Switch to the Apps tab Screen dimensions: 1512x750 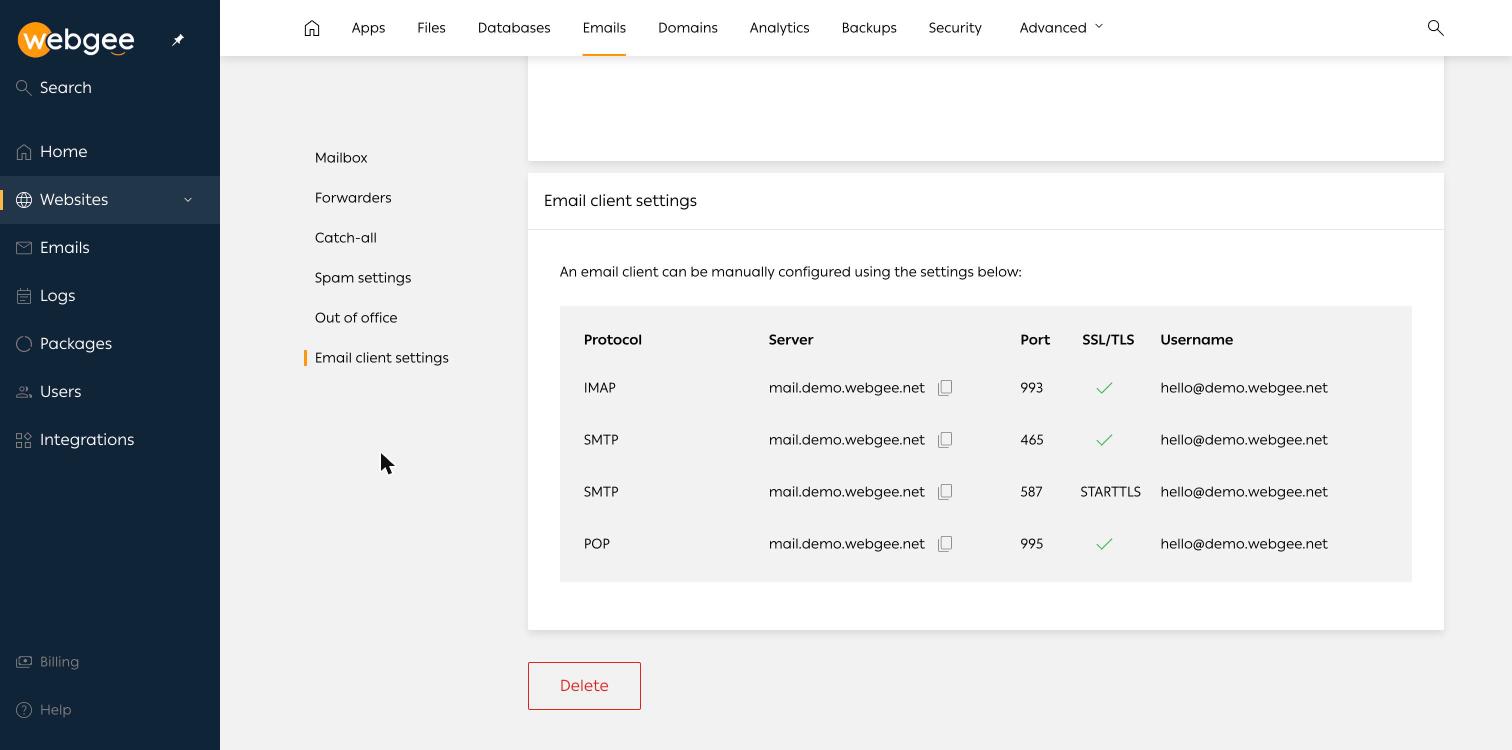click(368, 28)
